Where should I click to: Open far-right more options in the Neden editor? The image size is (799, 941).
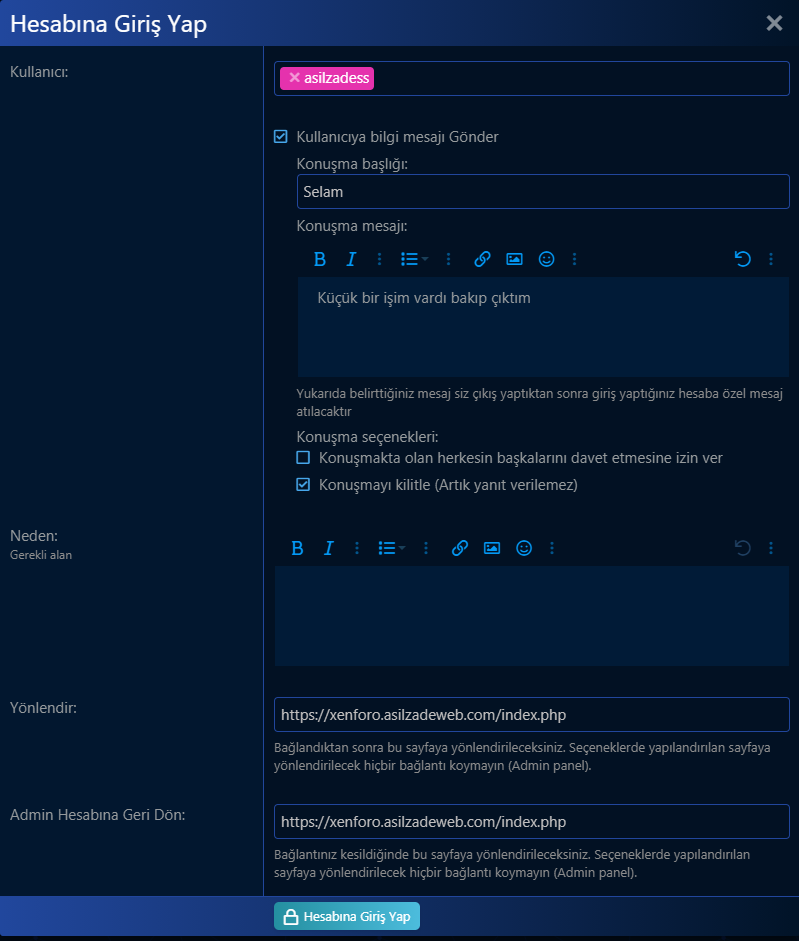click(x=771, y=548)
